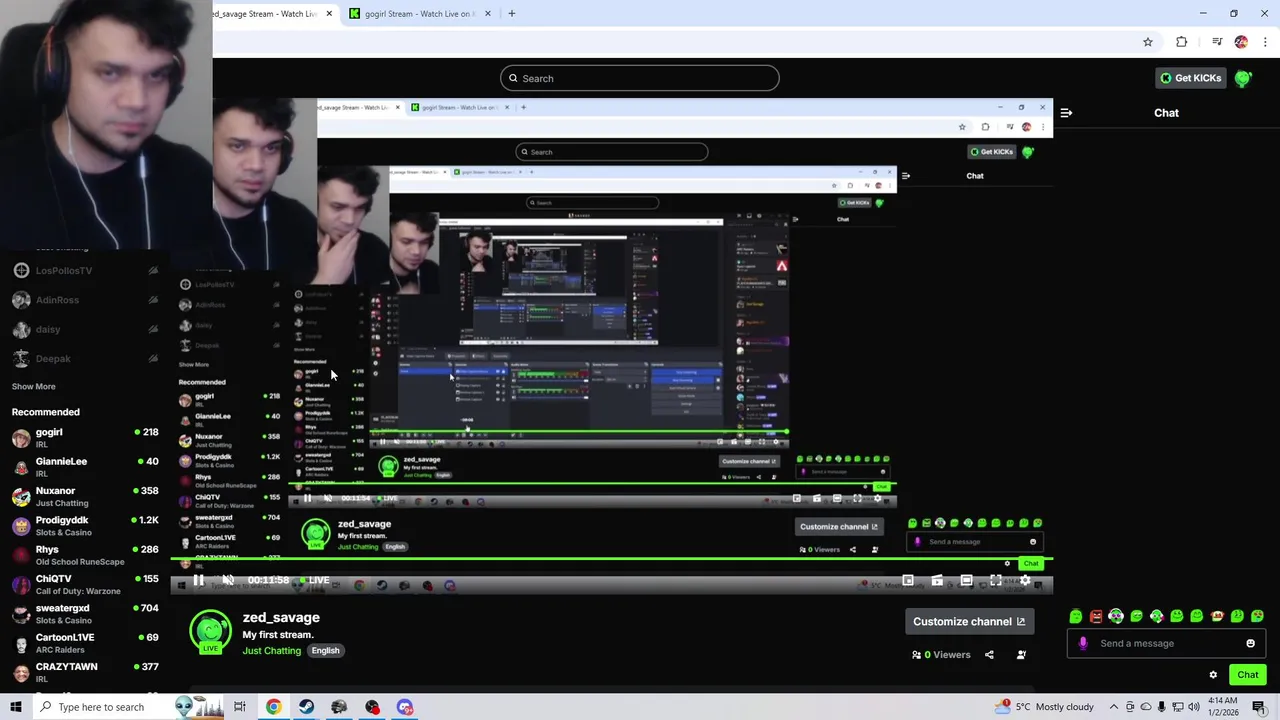Open Deepak offline channel
The height and width of the screenshot is (720, 1280).
(84, 359)
